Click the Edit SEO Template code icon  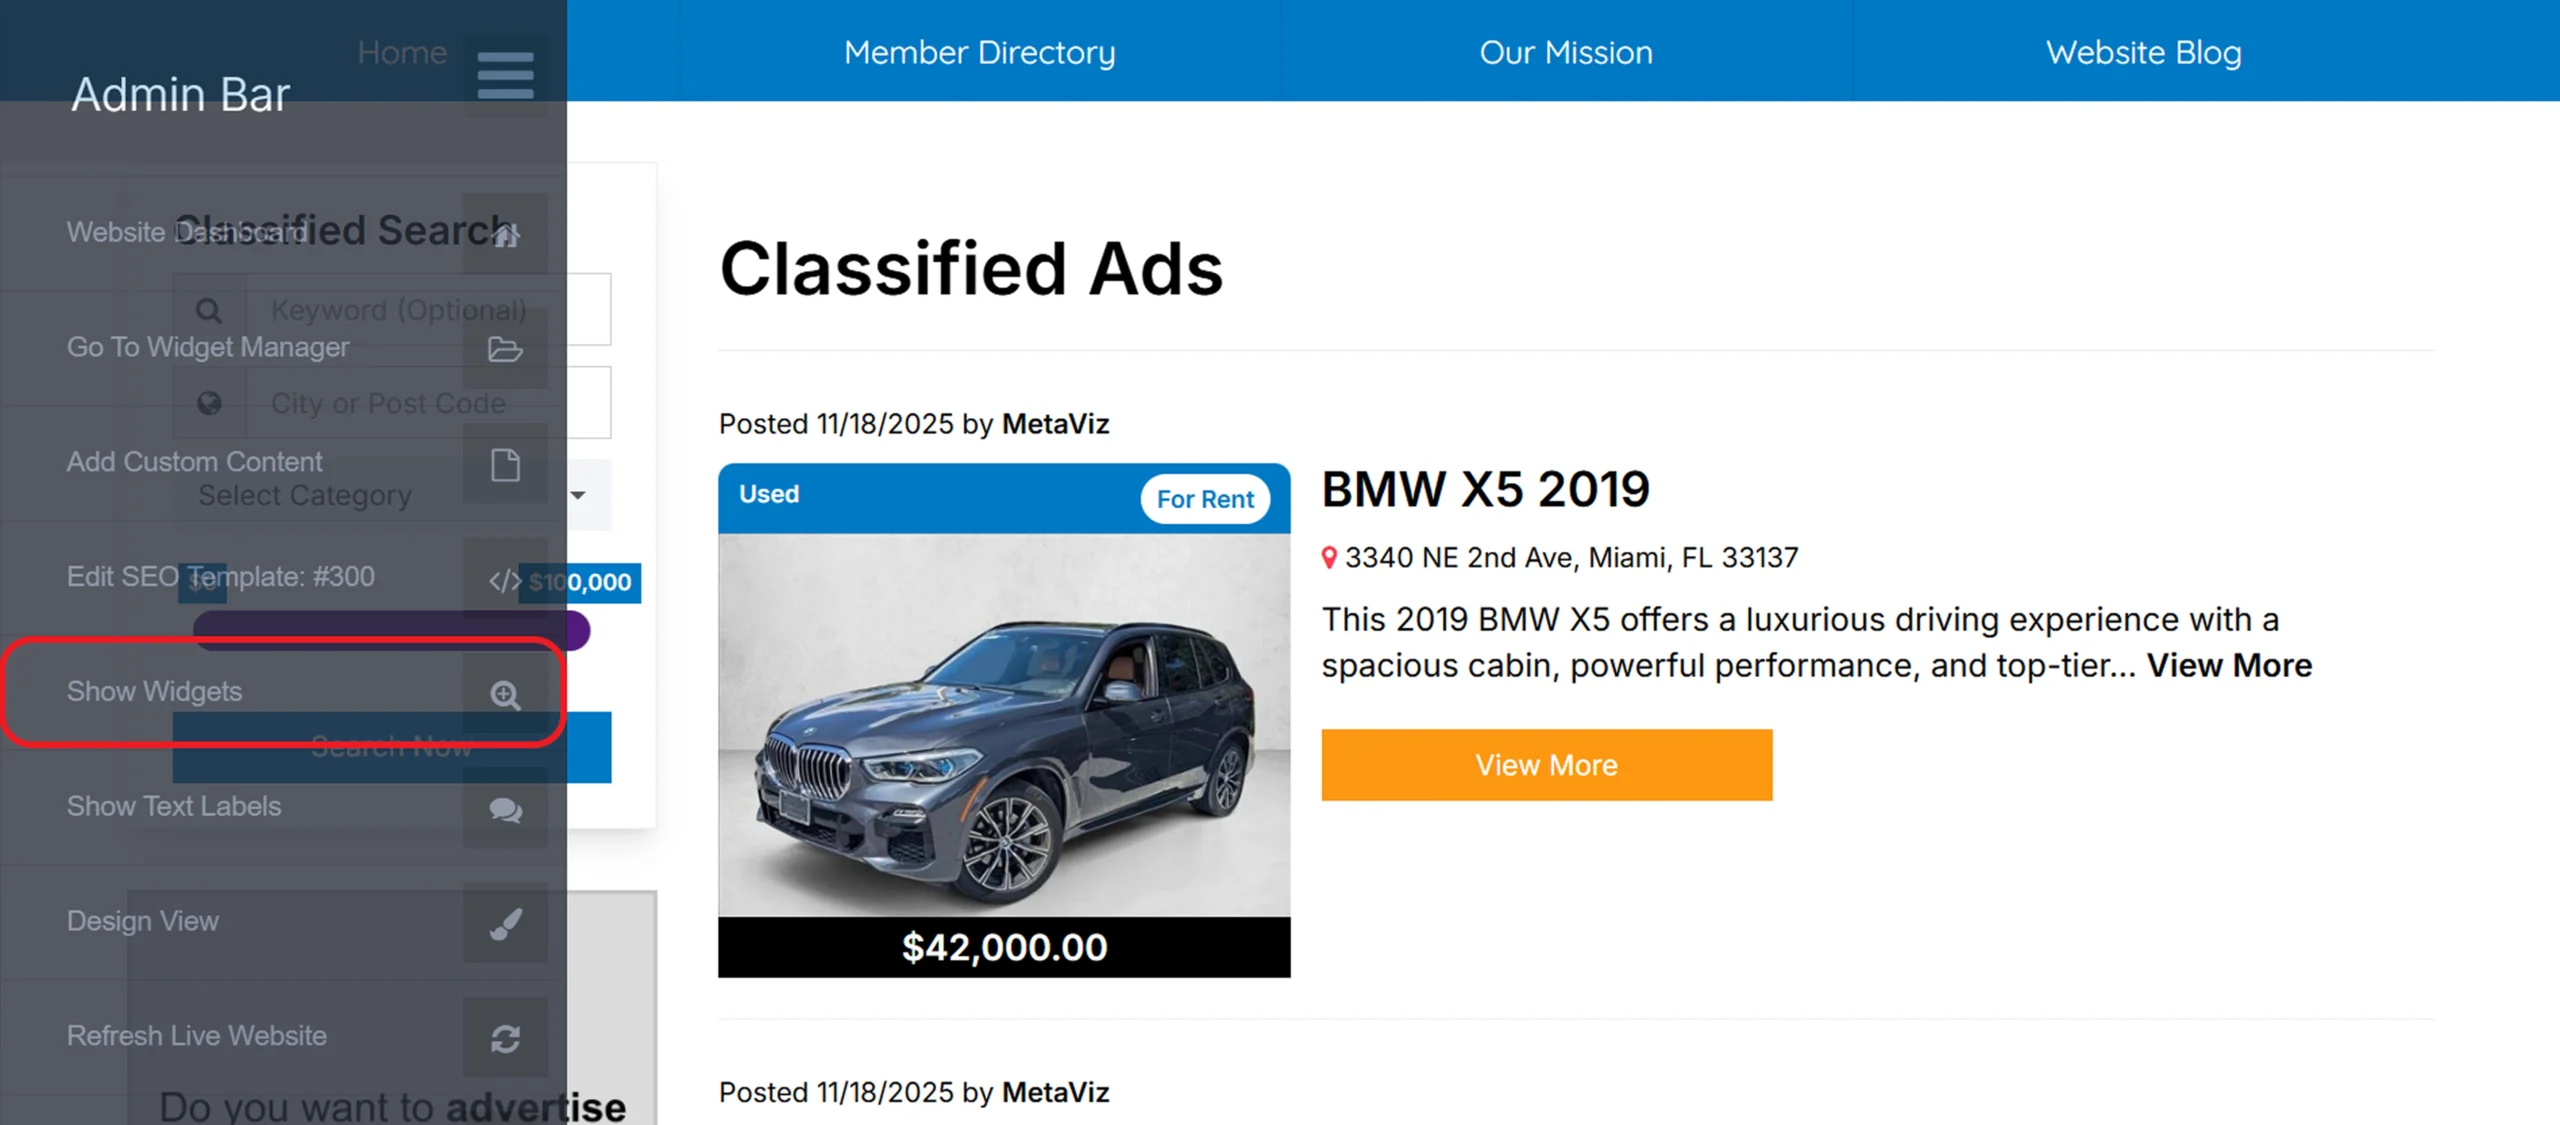(x=503, y=580)
